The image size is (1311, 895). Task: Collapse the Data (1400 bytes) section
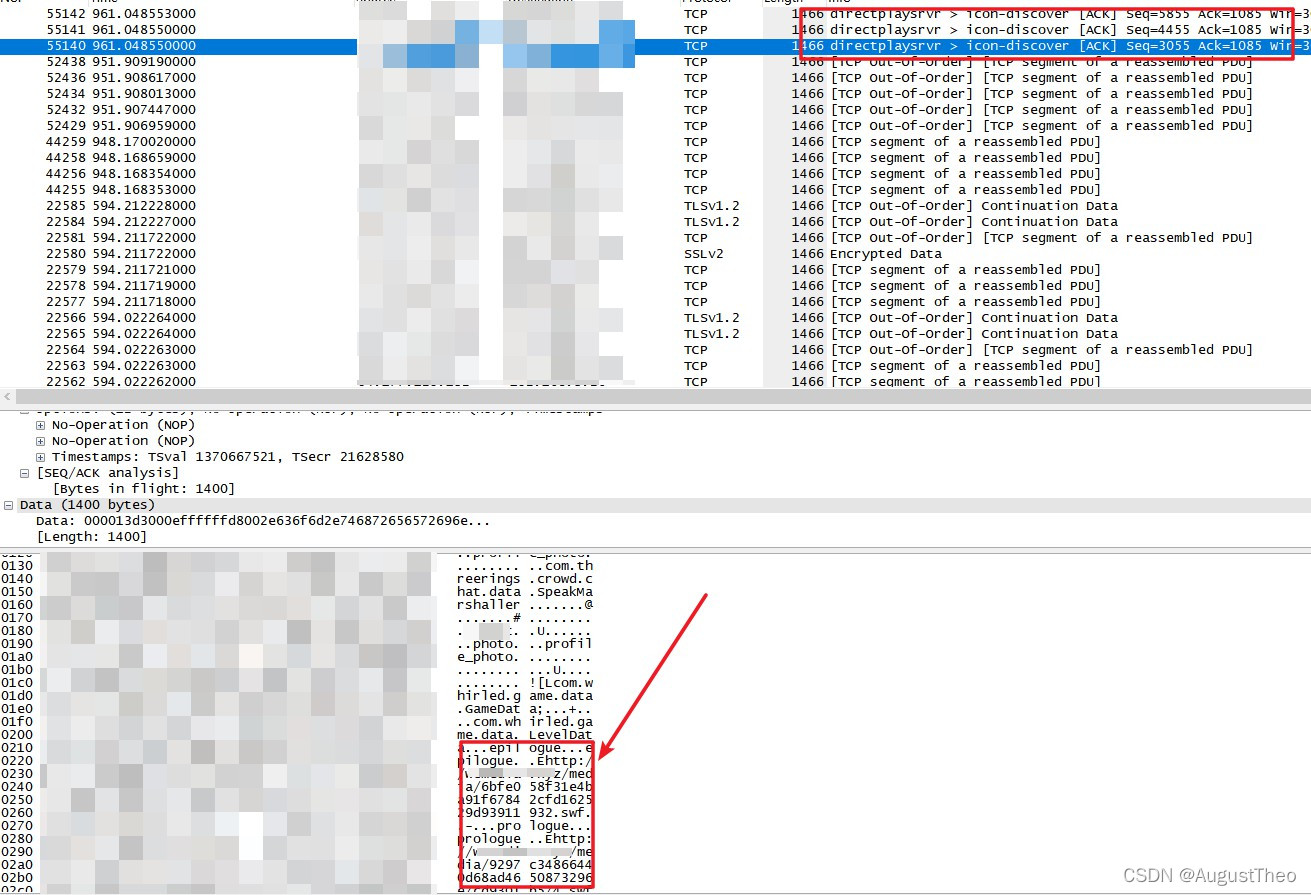click(9, 505)
